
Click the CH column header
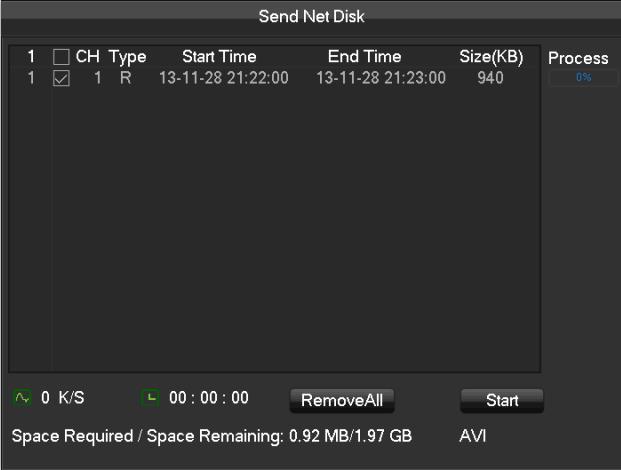tap(88, 57)
